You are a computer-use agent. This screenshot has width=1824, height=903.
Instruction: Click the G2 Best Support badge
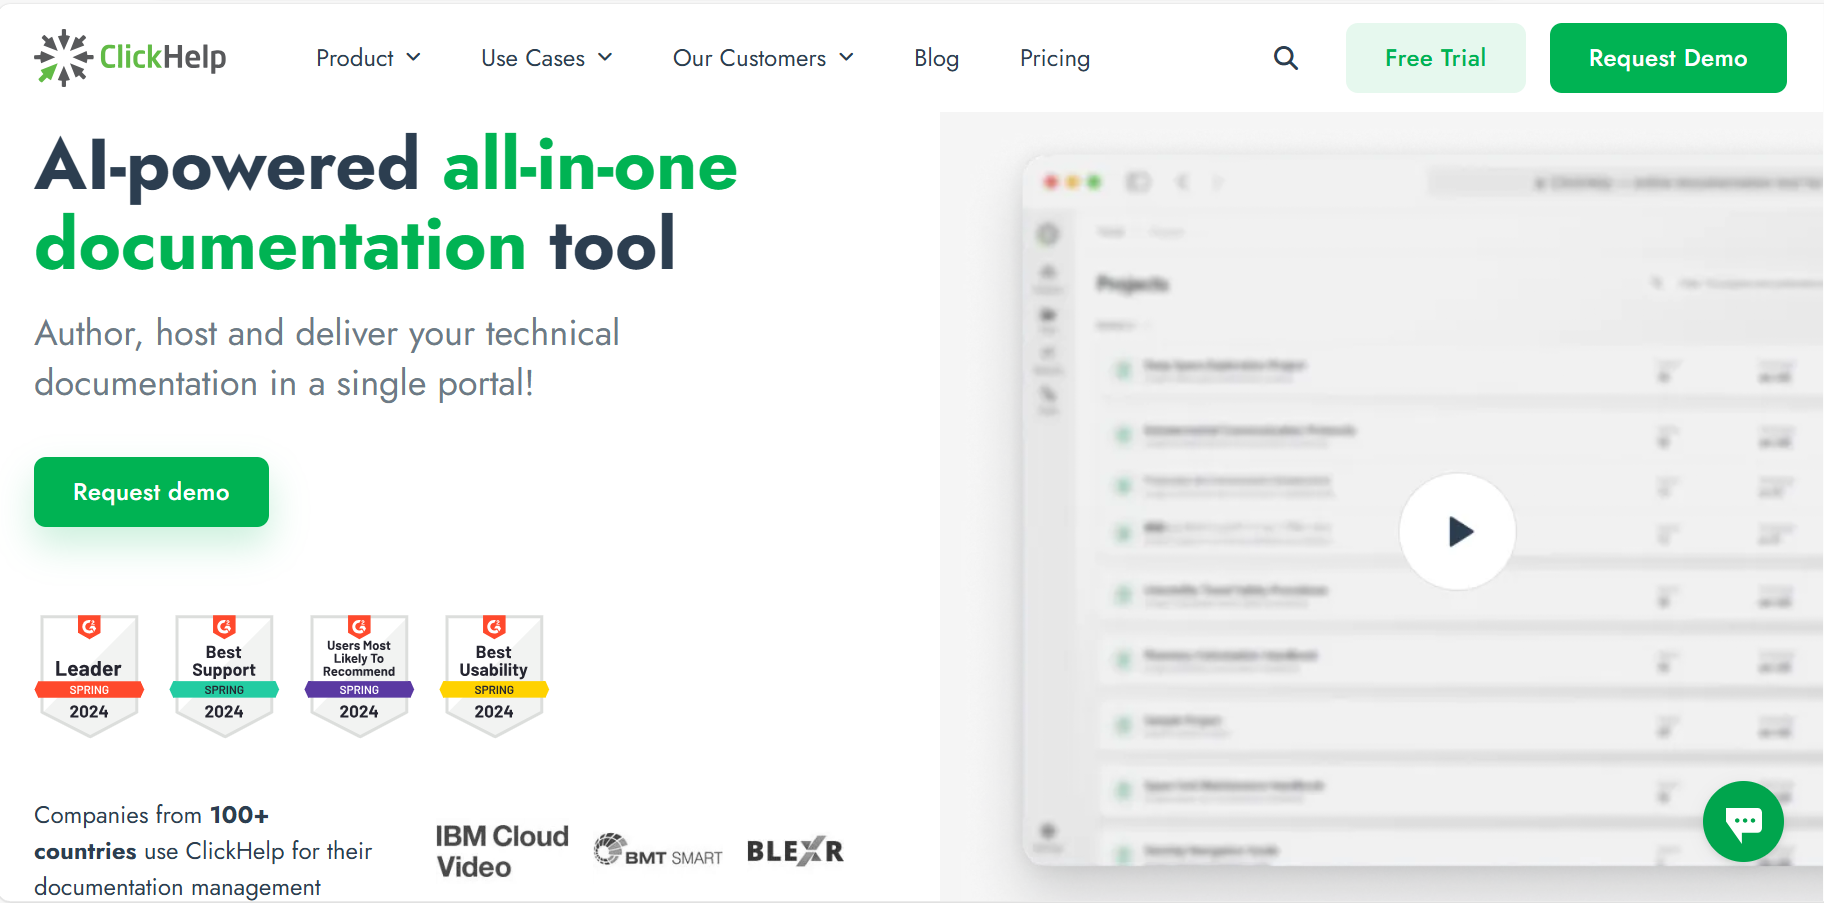click(x=224, y=676)
